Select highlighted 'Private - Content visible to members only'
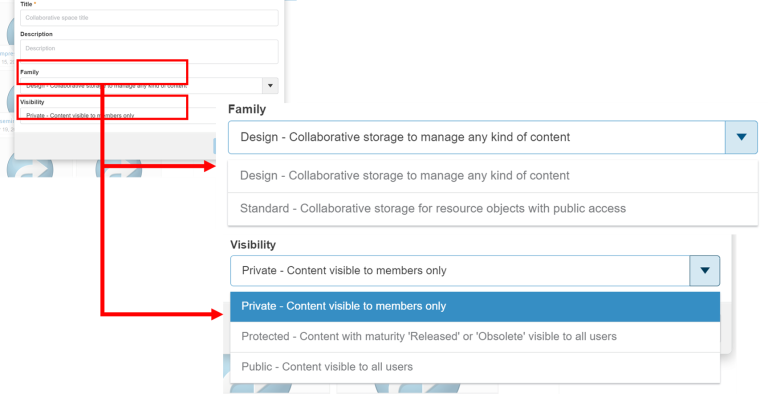 tap(475, 306)
